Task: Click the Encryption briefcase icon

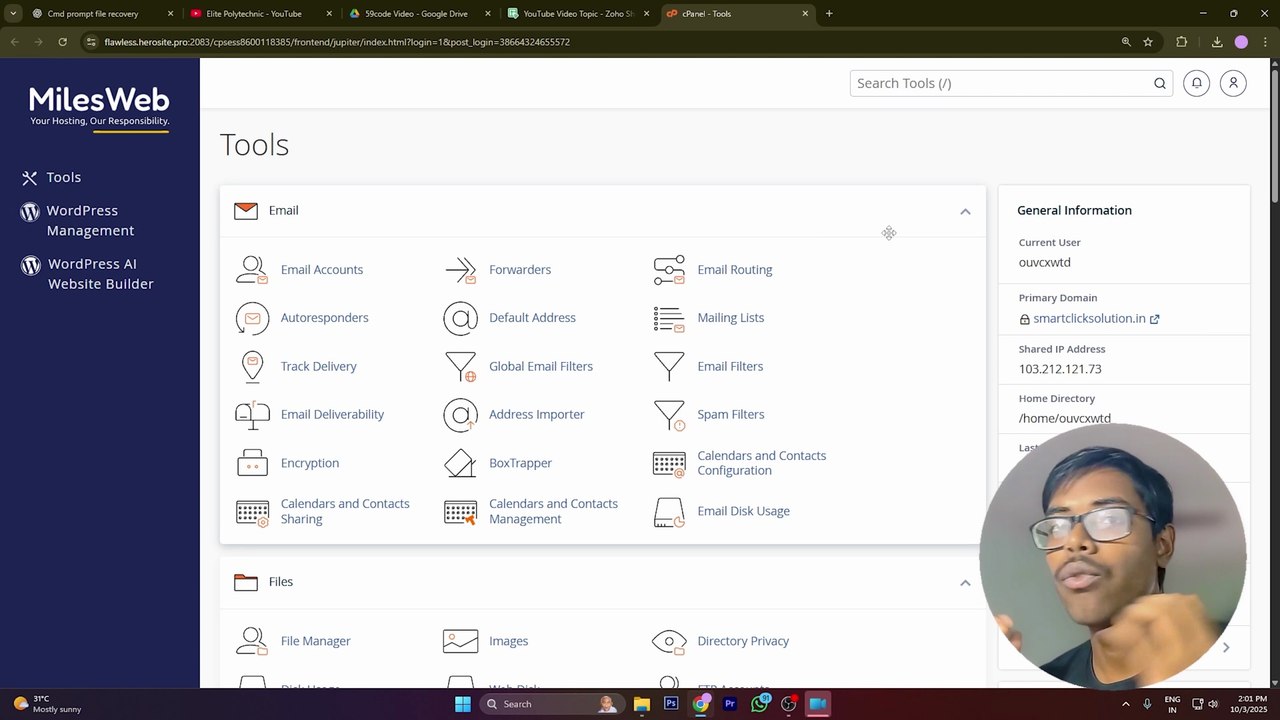Action: (252, 463)
